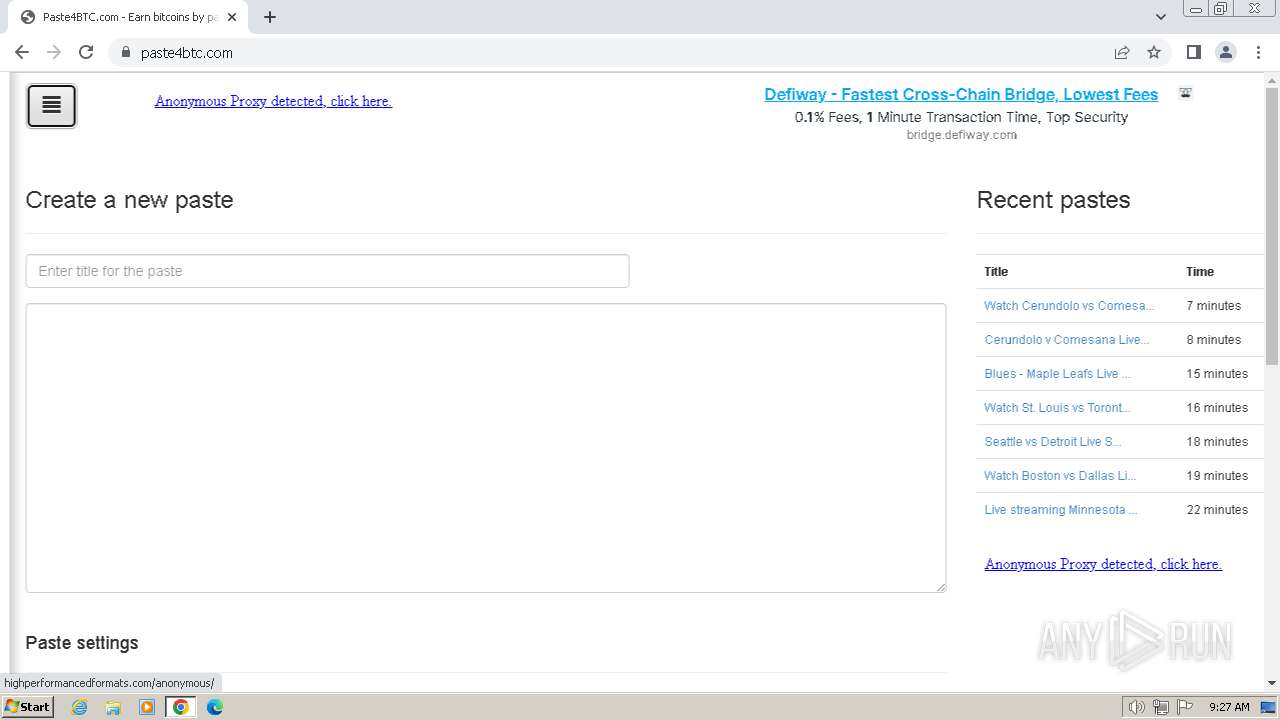Open Chrome three-dot menu
The height and width of the screenshot is (720, 1280).
(1259, 52)
